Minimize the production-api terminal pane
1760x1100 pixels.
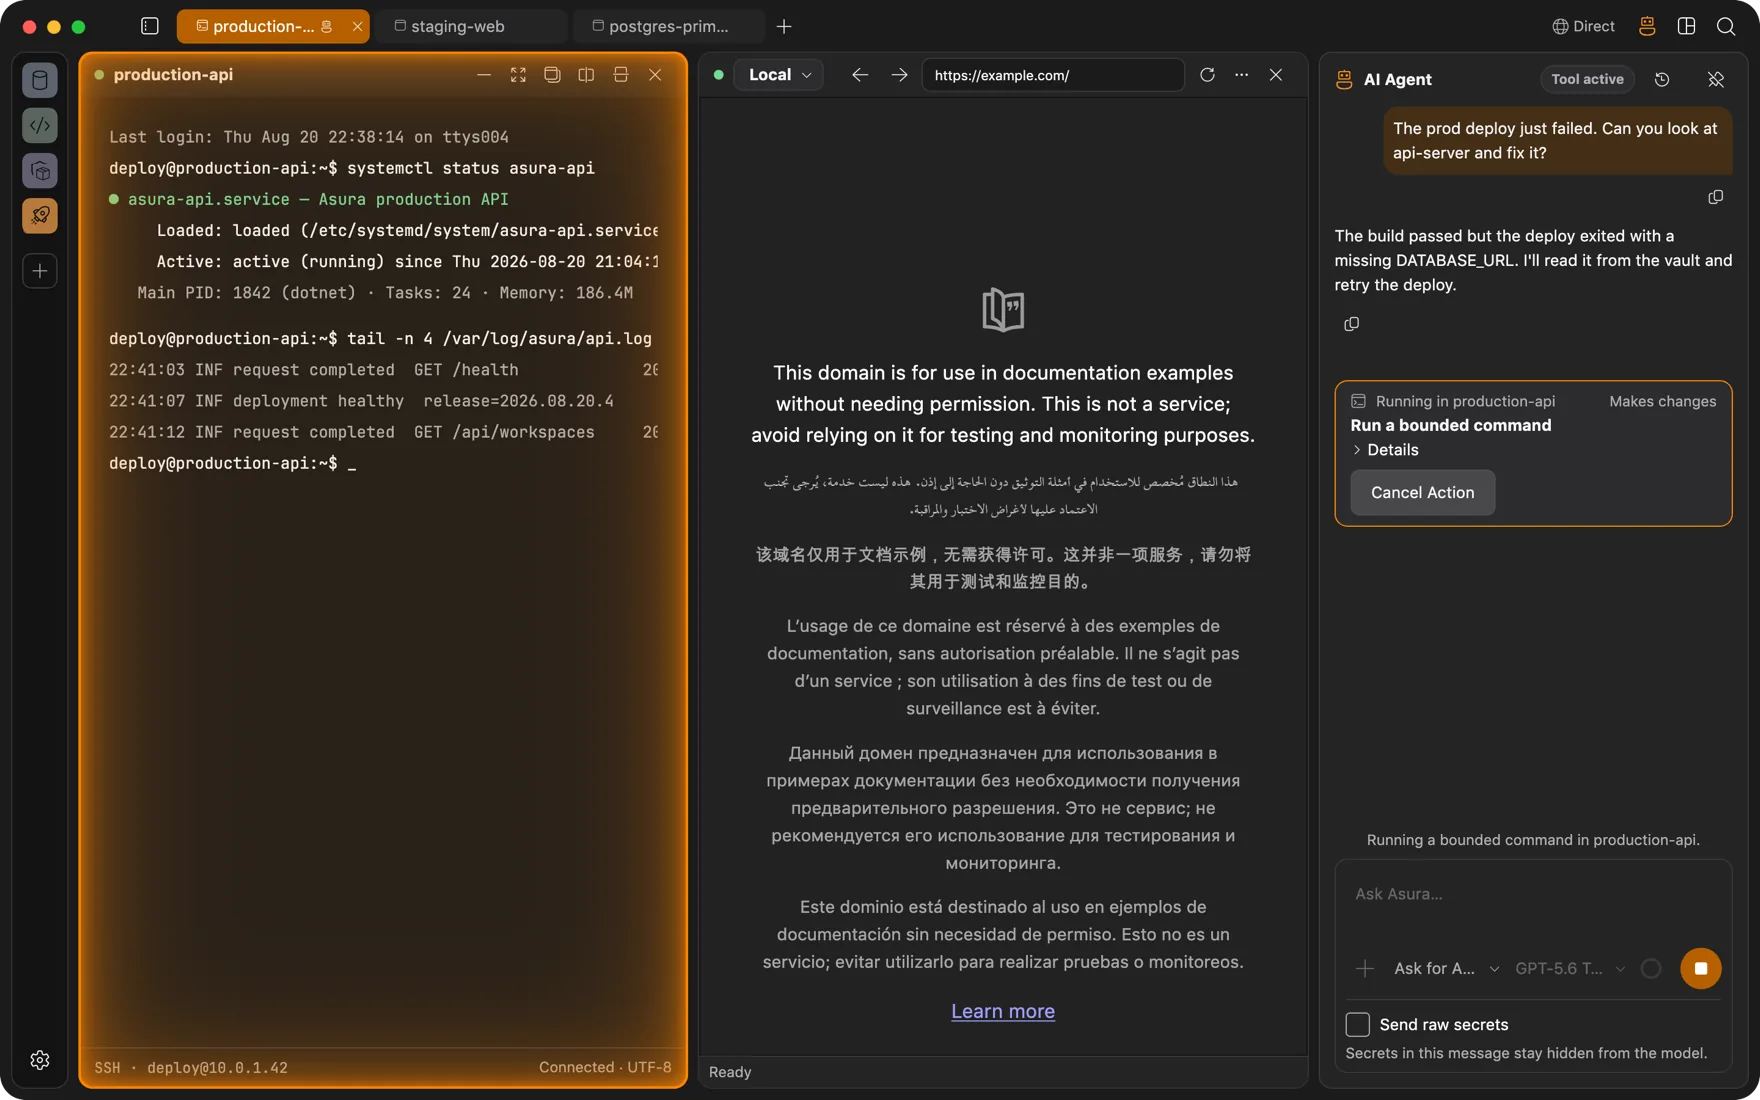pos(484,75)
